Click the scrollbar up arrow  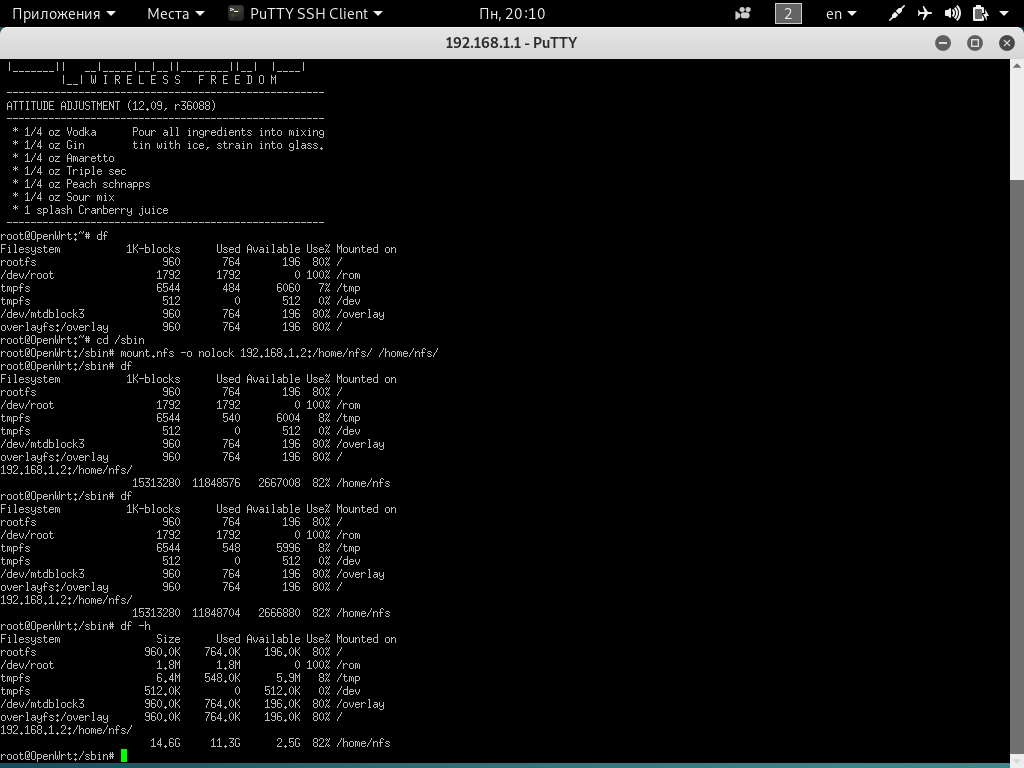pyautogui.click(x=1017, y=65)
